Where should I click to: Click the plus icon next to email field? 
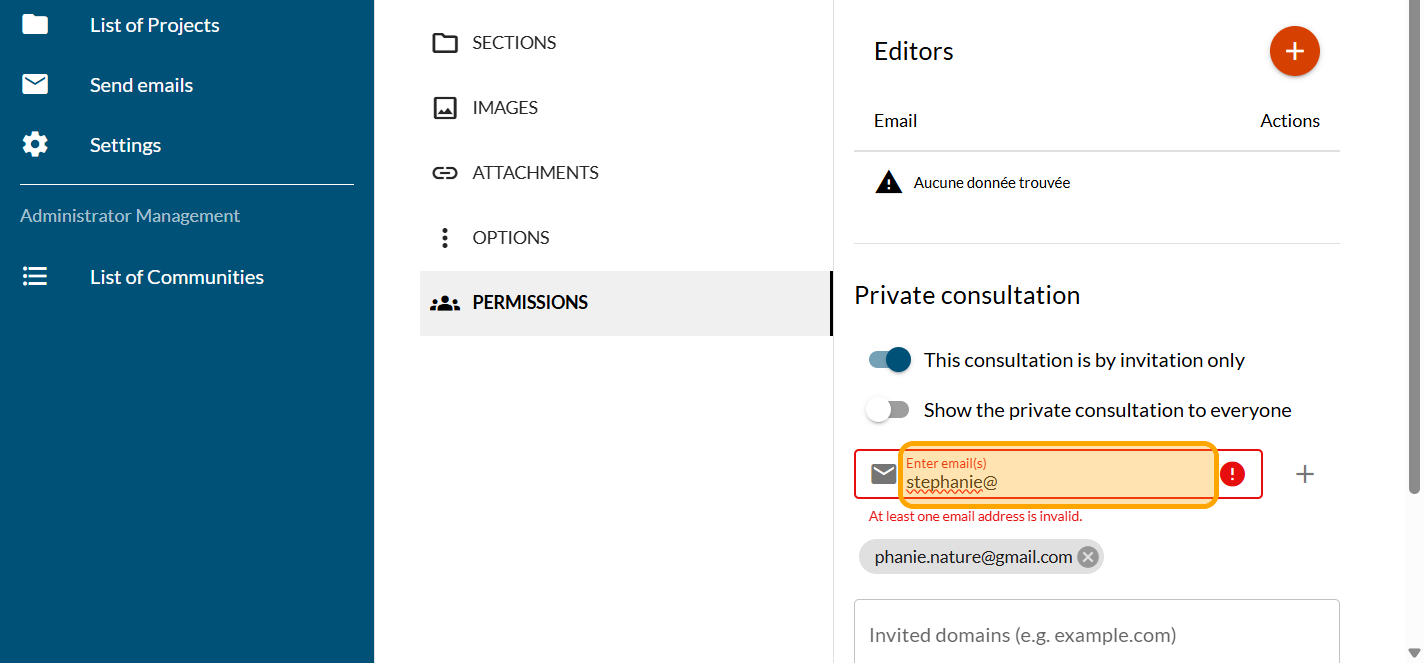(x=1304, y=474)
